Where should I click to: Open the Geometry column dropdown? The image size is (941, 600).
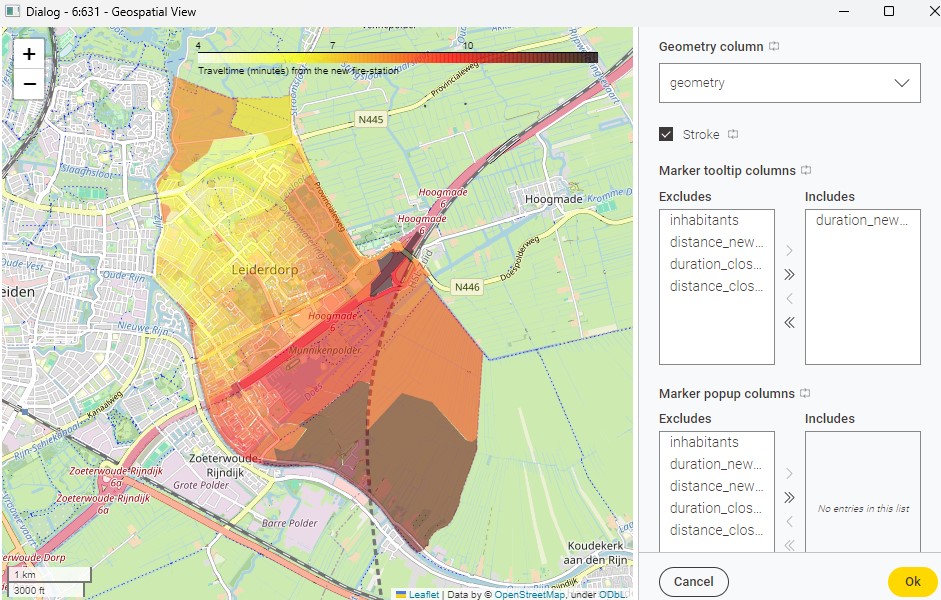click(789, 83)
